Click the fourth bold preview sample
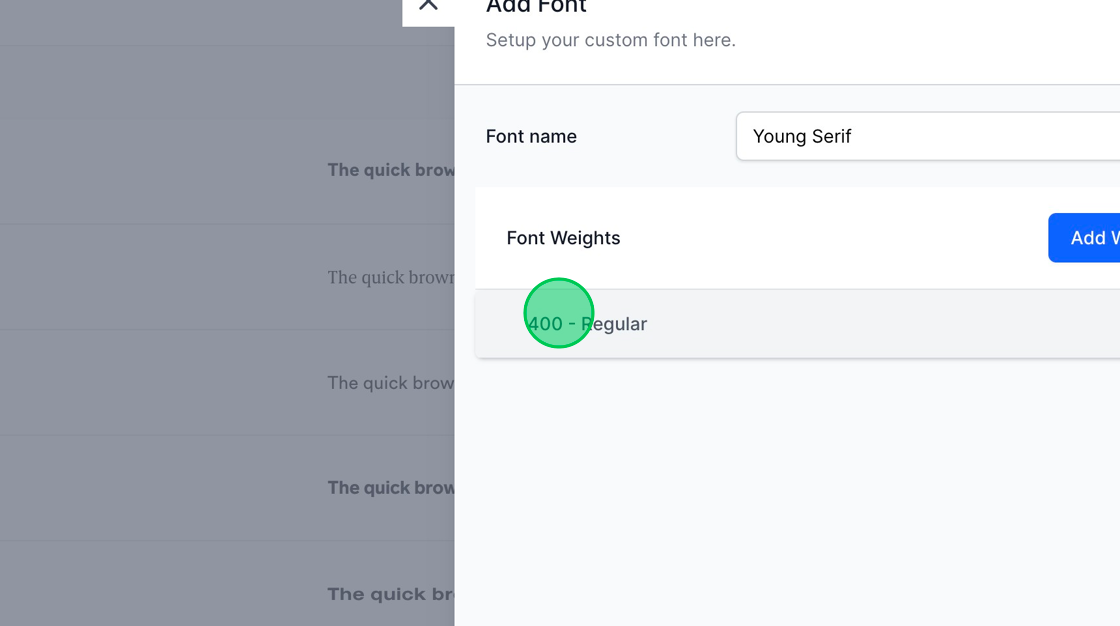 click(x=390, y=487)
